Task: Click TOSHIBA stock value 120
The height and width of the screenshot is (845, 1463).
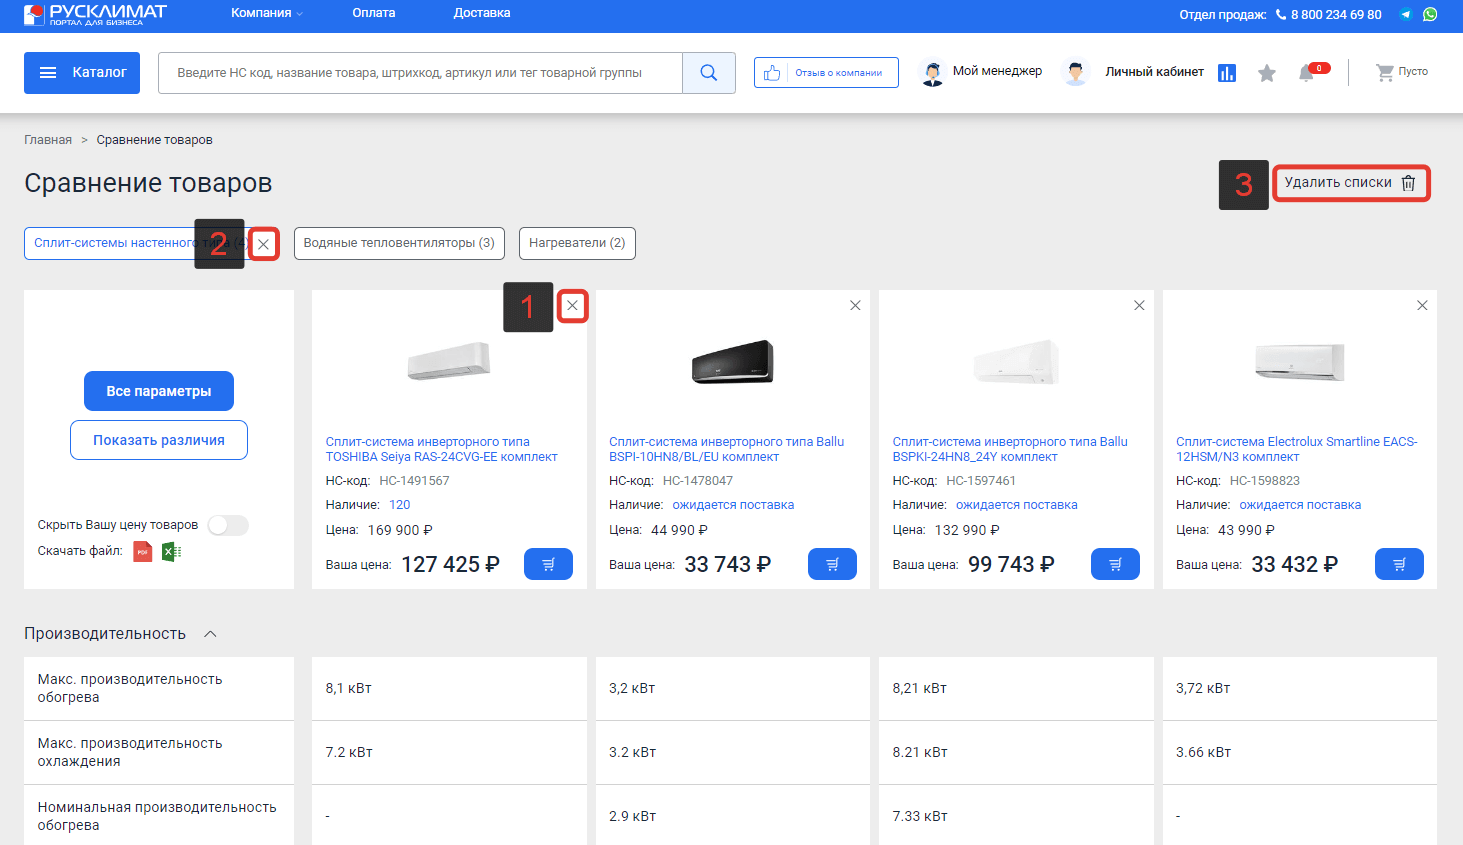Action: tap(400, 505)
